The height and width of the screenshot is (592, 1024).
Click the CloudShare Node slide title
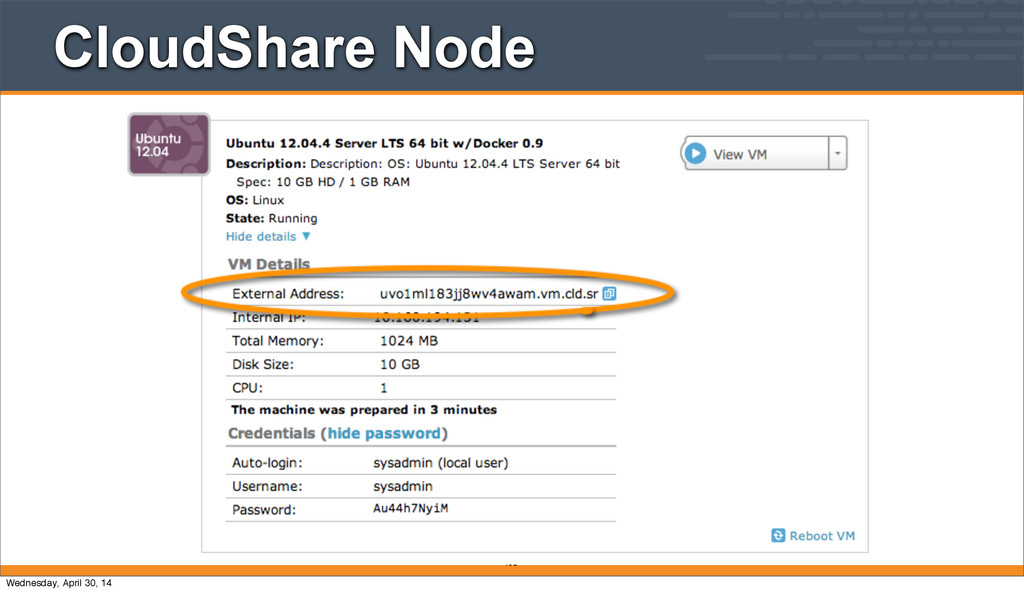click(295, 46)
